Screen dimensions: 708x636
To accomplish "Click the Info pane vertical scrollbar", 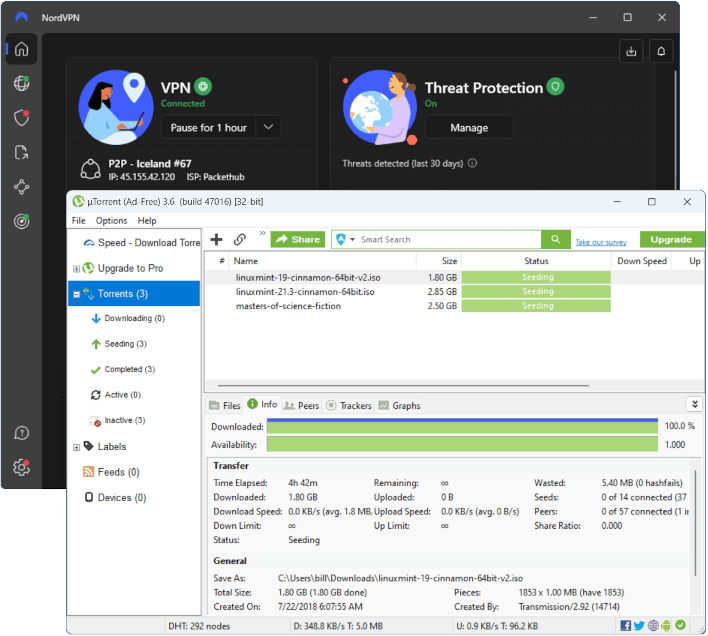I will click(x=695, y=522).
